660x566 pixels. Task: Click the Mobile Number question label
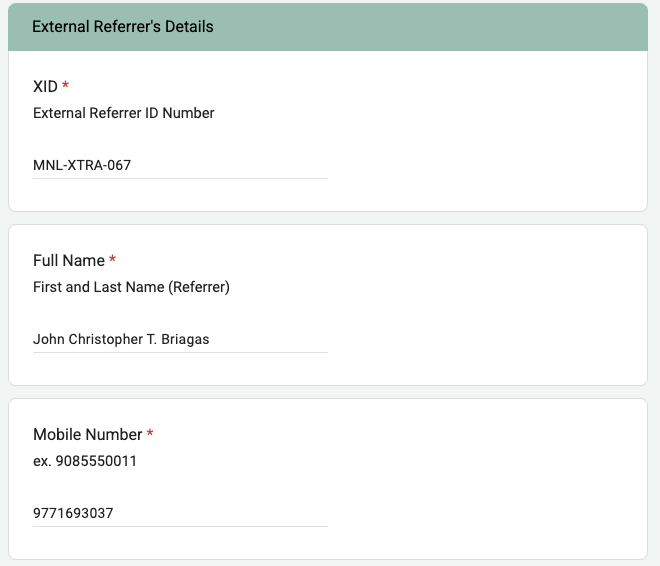[x=88, y=434]
